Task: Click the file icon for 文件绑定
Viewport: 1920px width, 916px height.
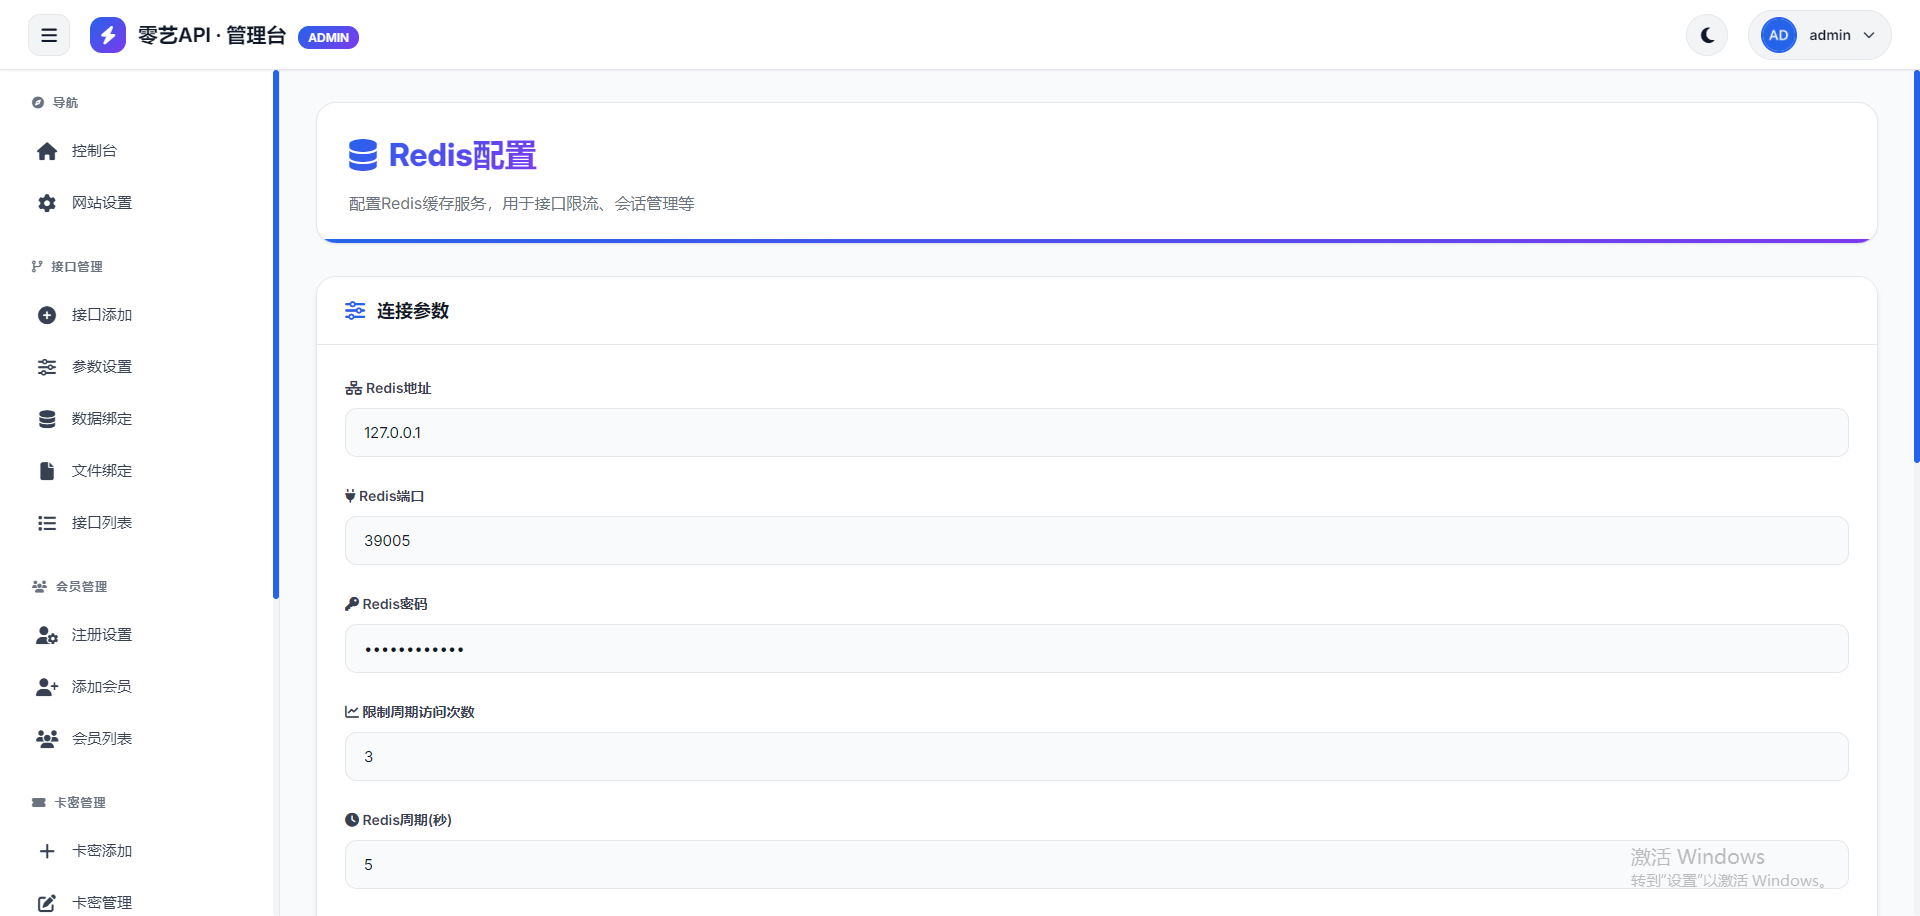Action: [x=47, y=471]
